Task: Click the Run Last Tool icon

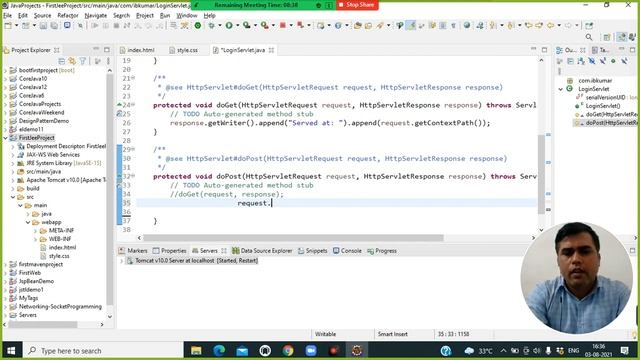Action: pos(264,25)
